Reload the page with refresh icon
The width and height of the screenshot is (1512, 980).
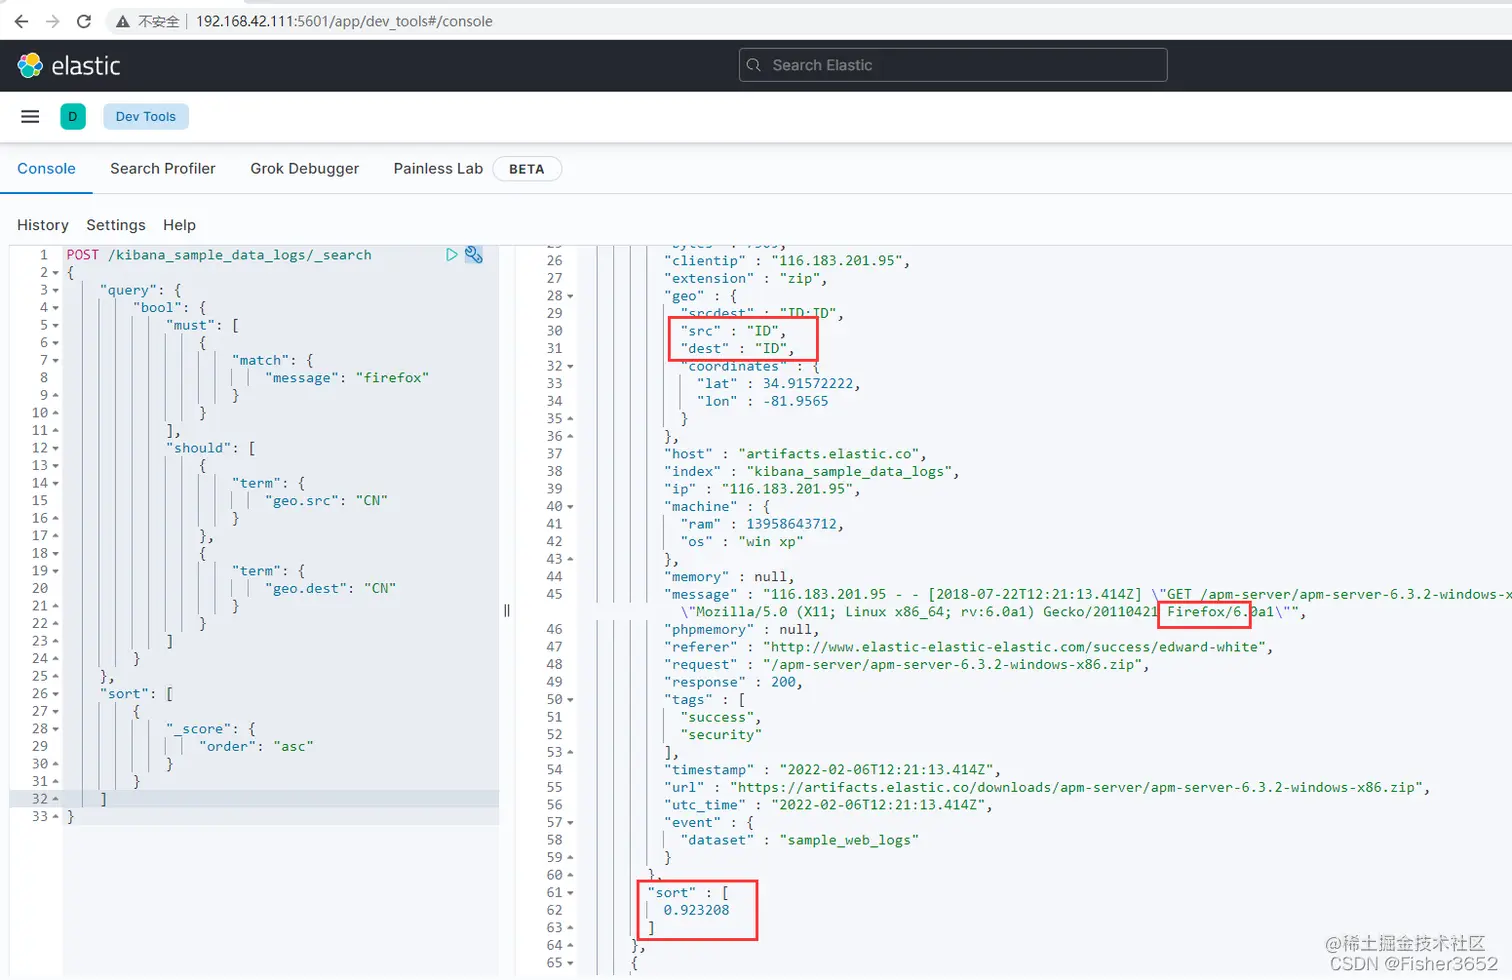click(x=84, y=21)
